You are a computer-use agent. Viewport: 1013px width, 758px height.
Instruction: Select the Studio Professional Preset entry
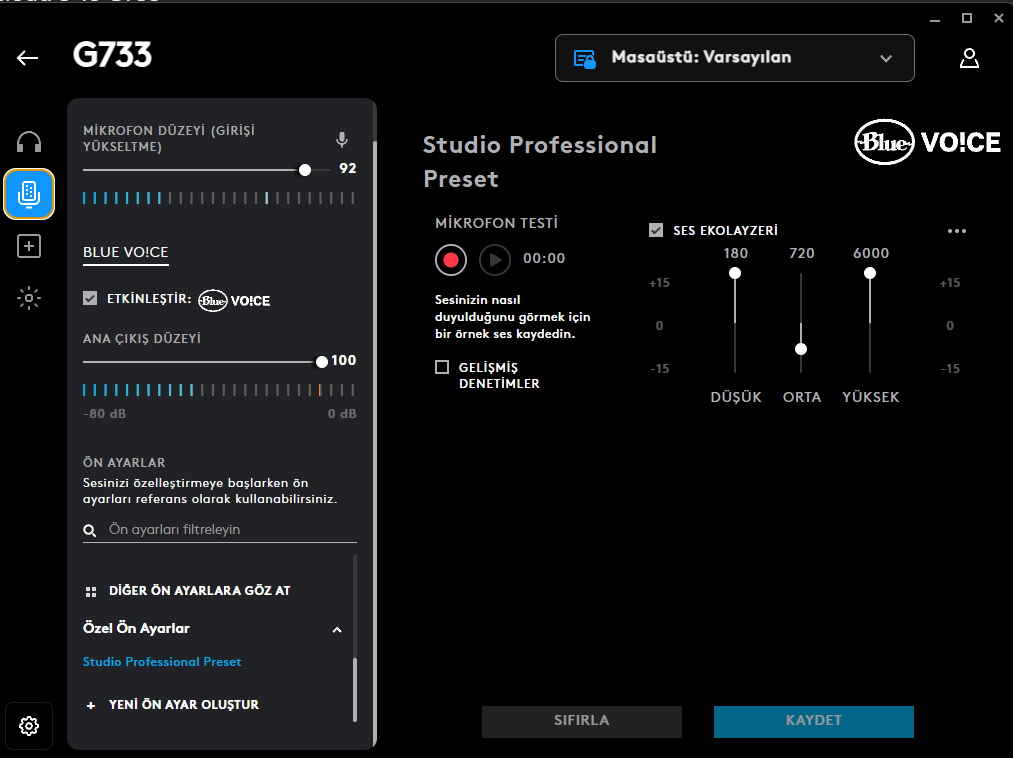(162, 662)
